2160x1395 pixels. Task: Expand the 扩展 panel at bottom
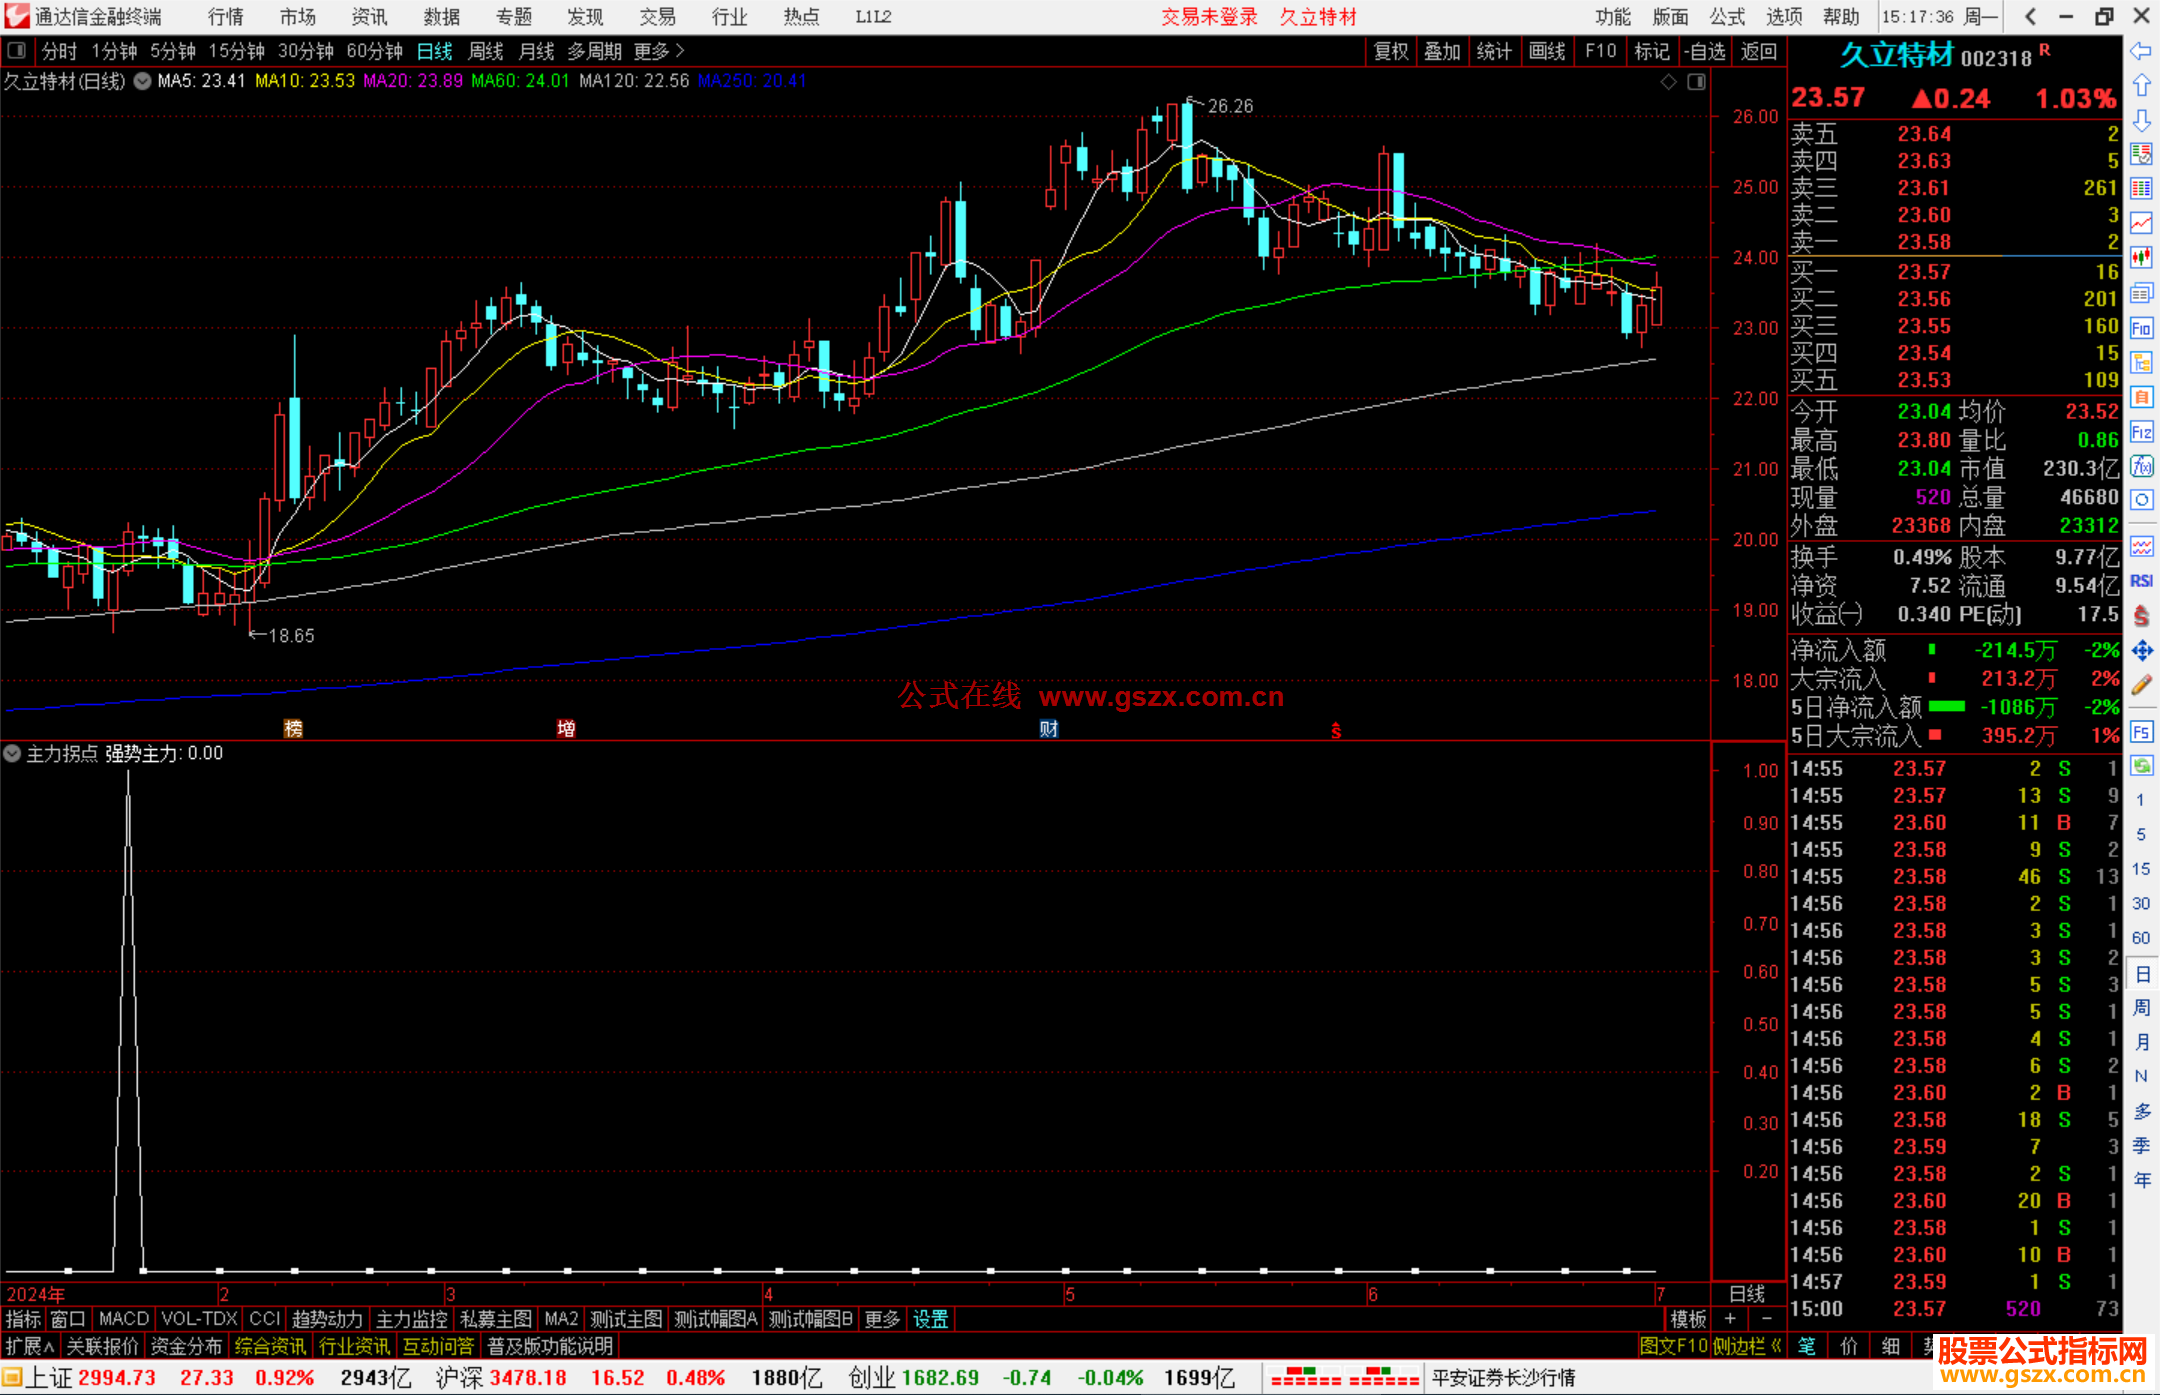click(x=30, y=1346)
